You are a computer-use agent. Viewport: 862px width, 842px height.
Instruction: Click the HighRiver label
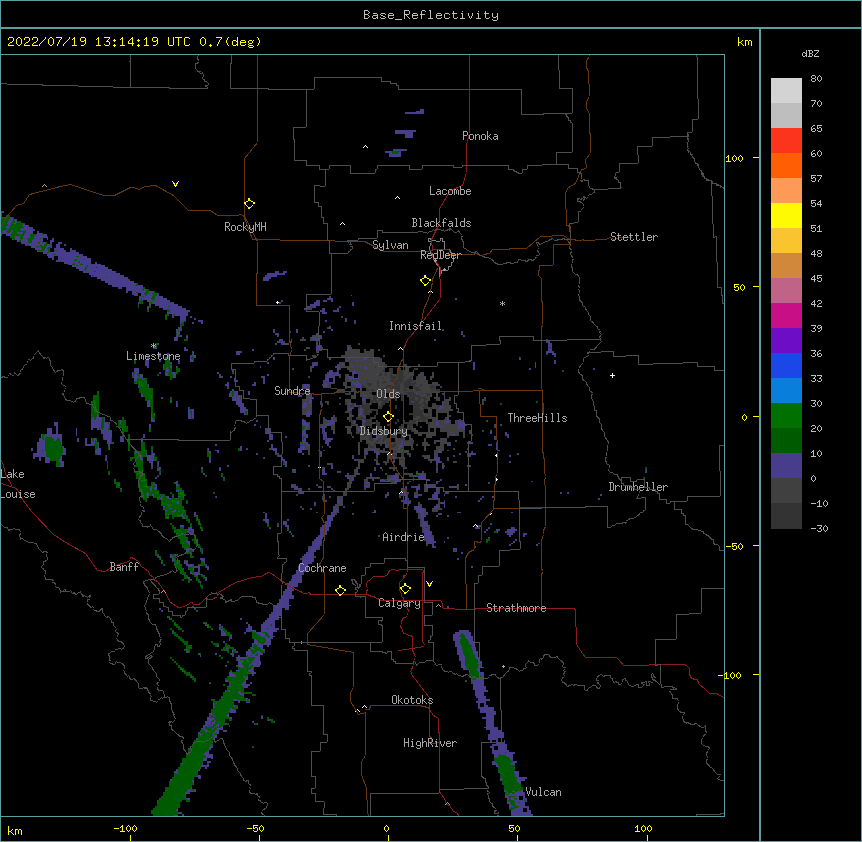(x=430, y=743)
